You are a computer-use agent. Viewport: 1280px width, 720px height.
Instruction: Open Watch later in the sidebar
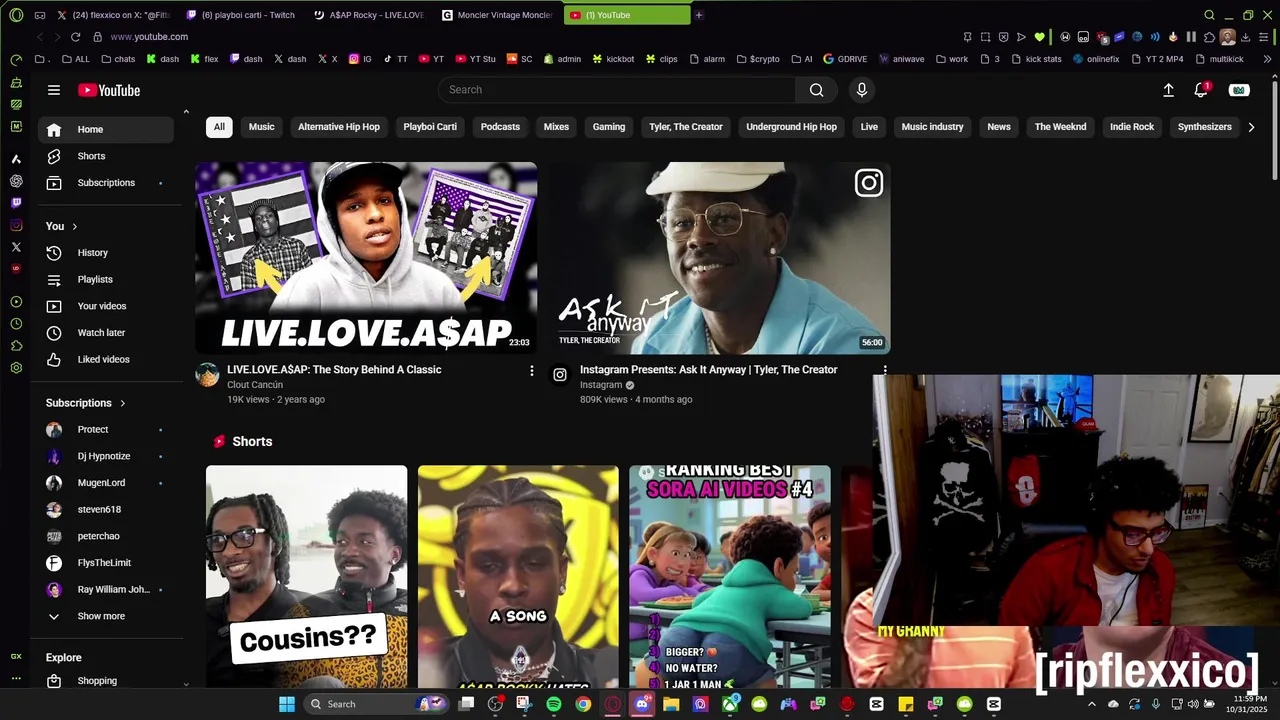point(106,333)
